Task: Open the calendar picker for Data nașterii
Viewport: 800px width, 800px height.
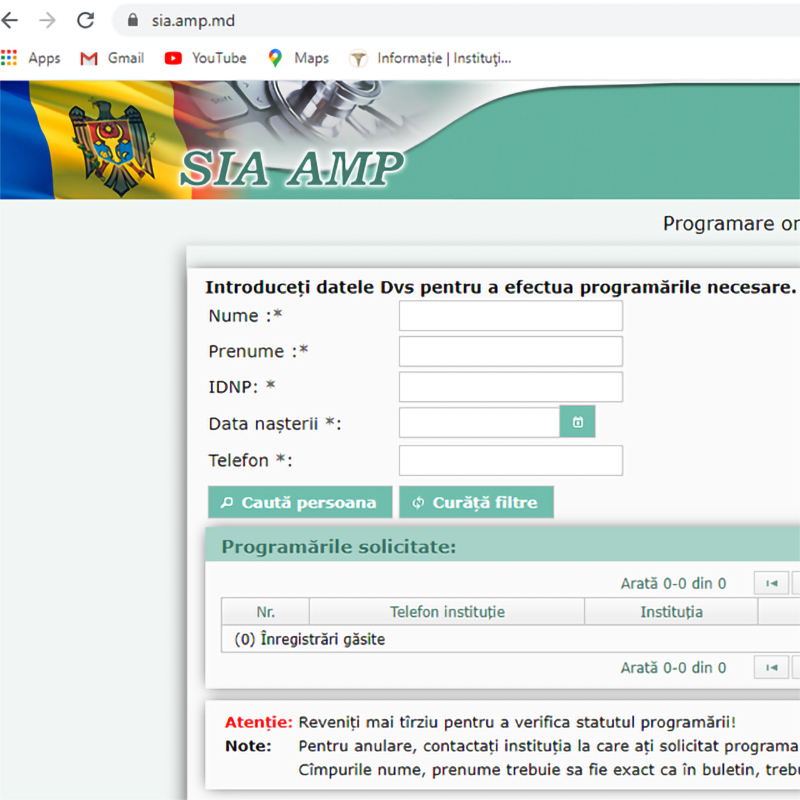Action: click(x=578, y=423)
